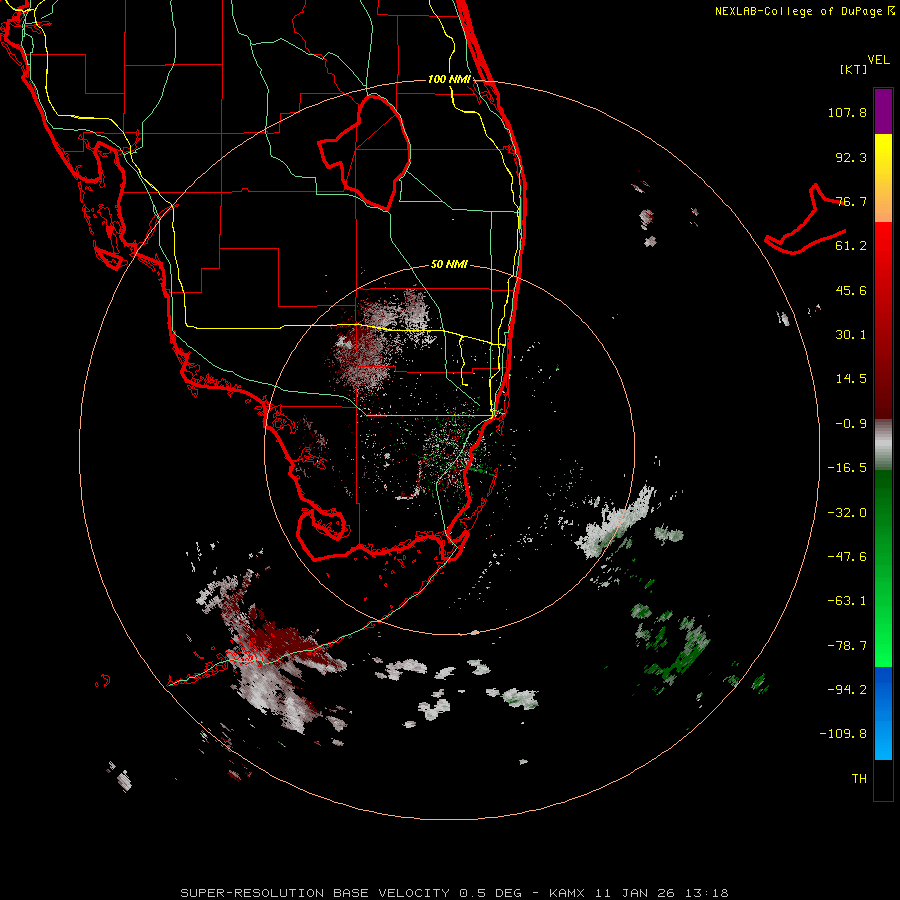Pick the gray near-zero segment of the scale
The width and height of the screenshot is (900, 900).
pyautogui.click(x=883, y=445)
